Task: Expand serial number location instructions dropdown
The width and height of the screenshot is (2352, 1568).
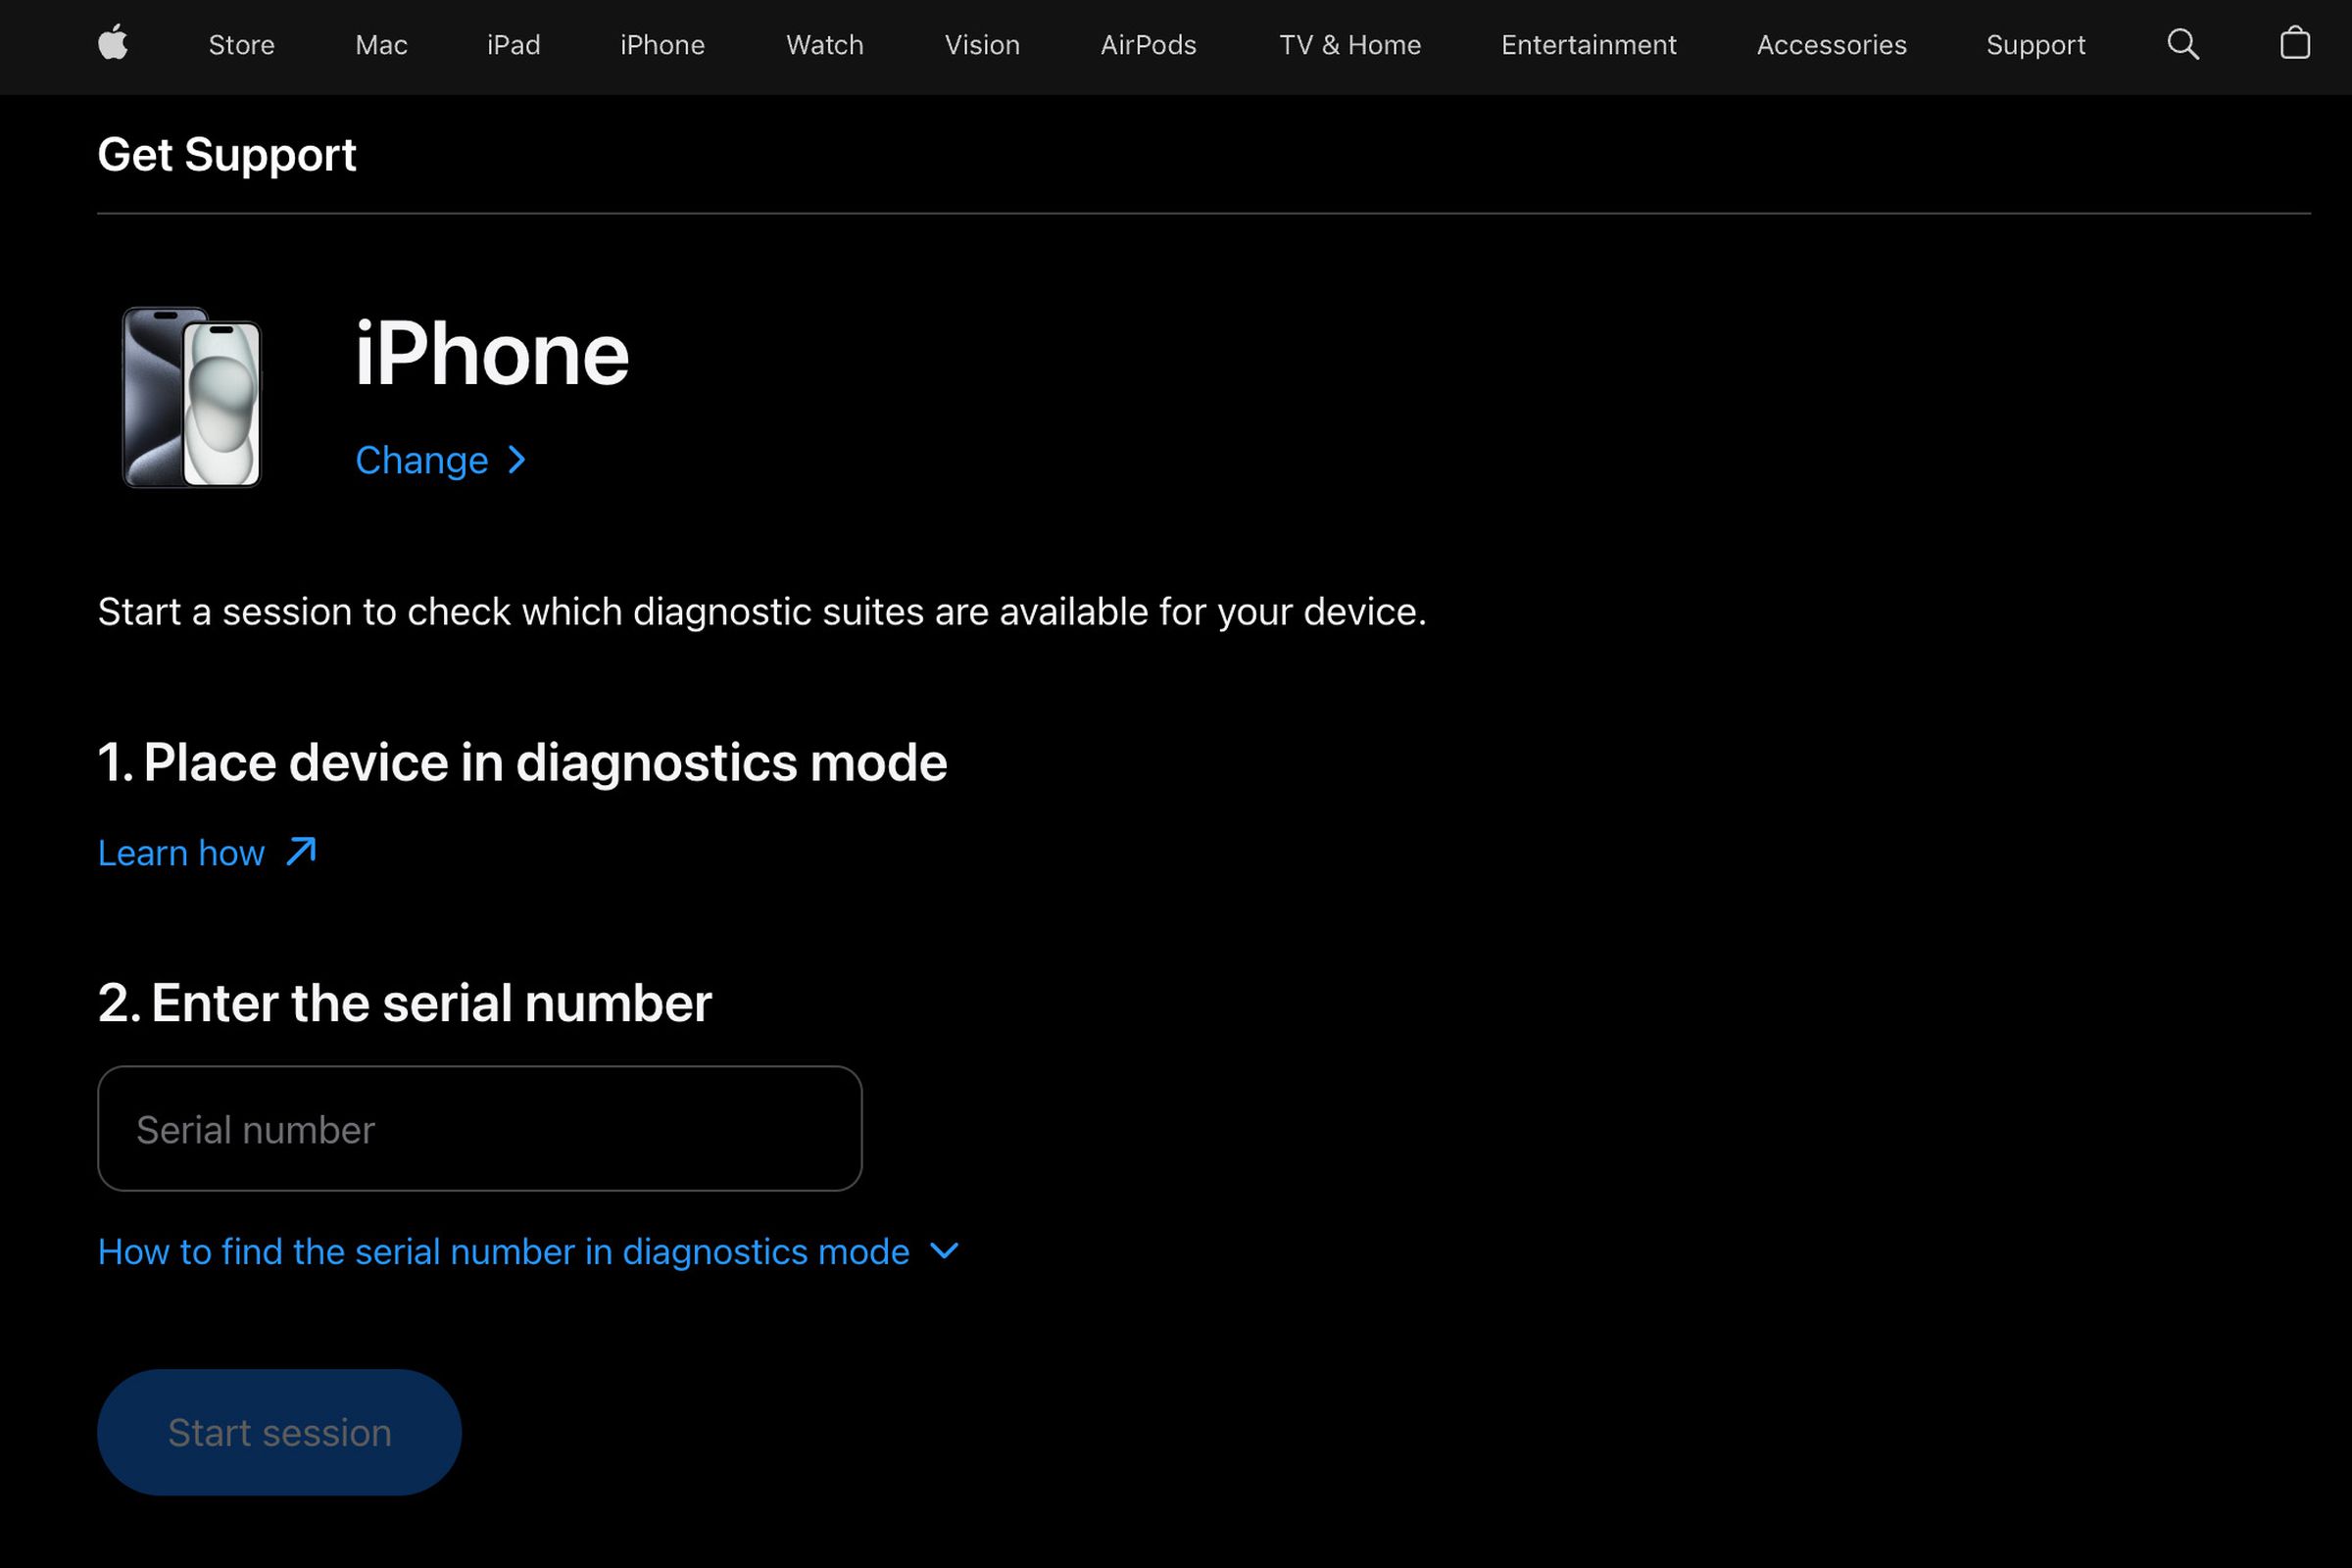Action: [528, 1251]
